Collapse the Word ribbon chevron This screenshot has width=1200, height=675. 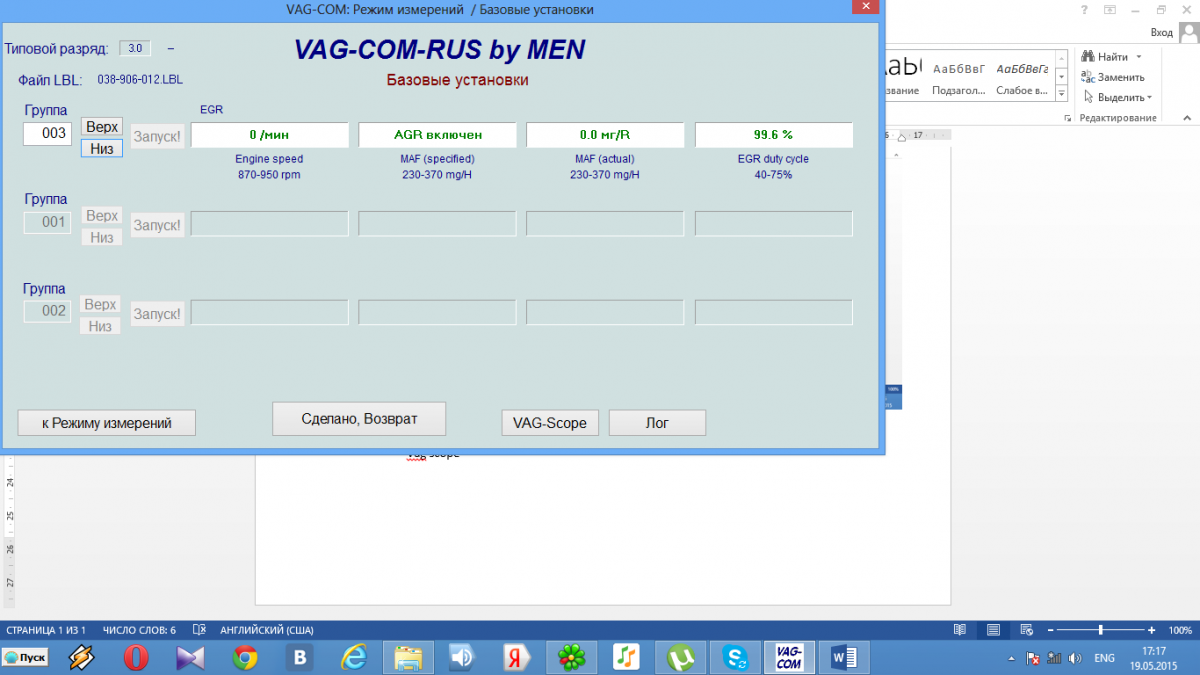1188,118
